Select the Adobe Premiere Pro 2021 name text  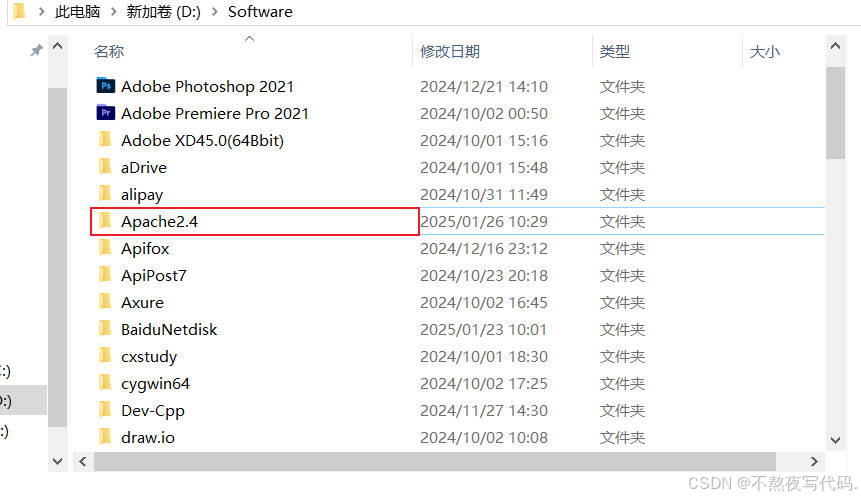pyautogui.click(x=215, y=113)
